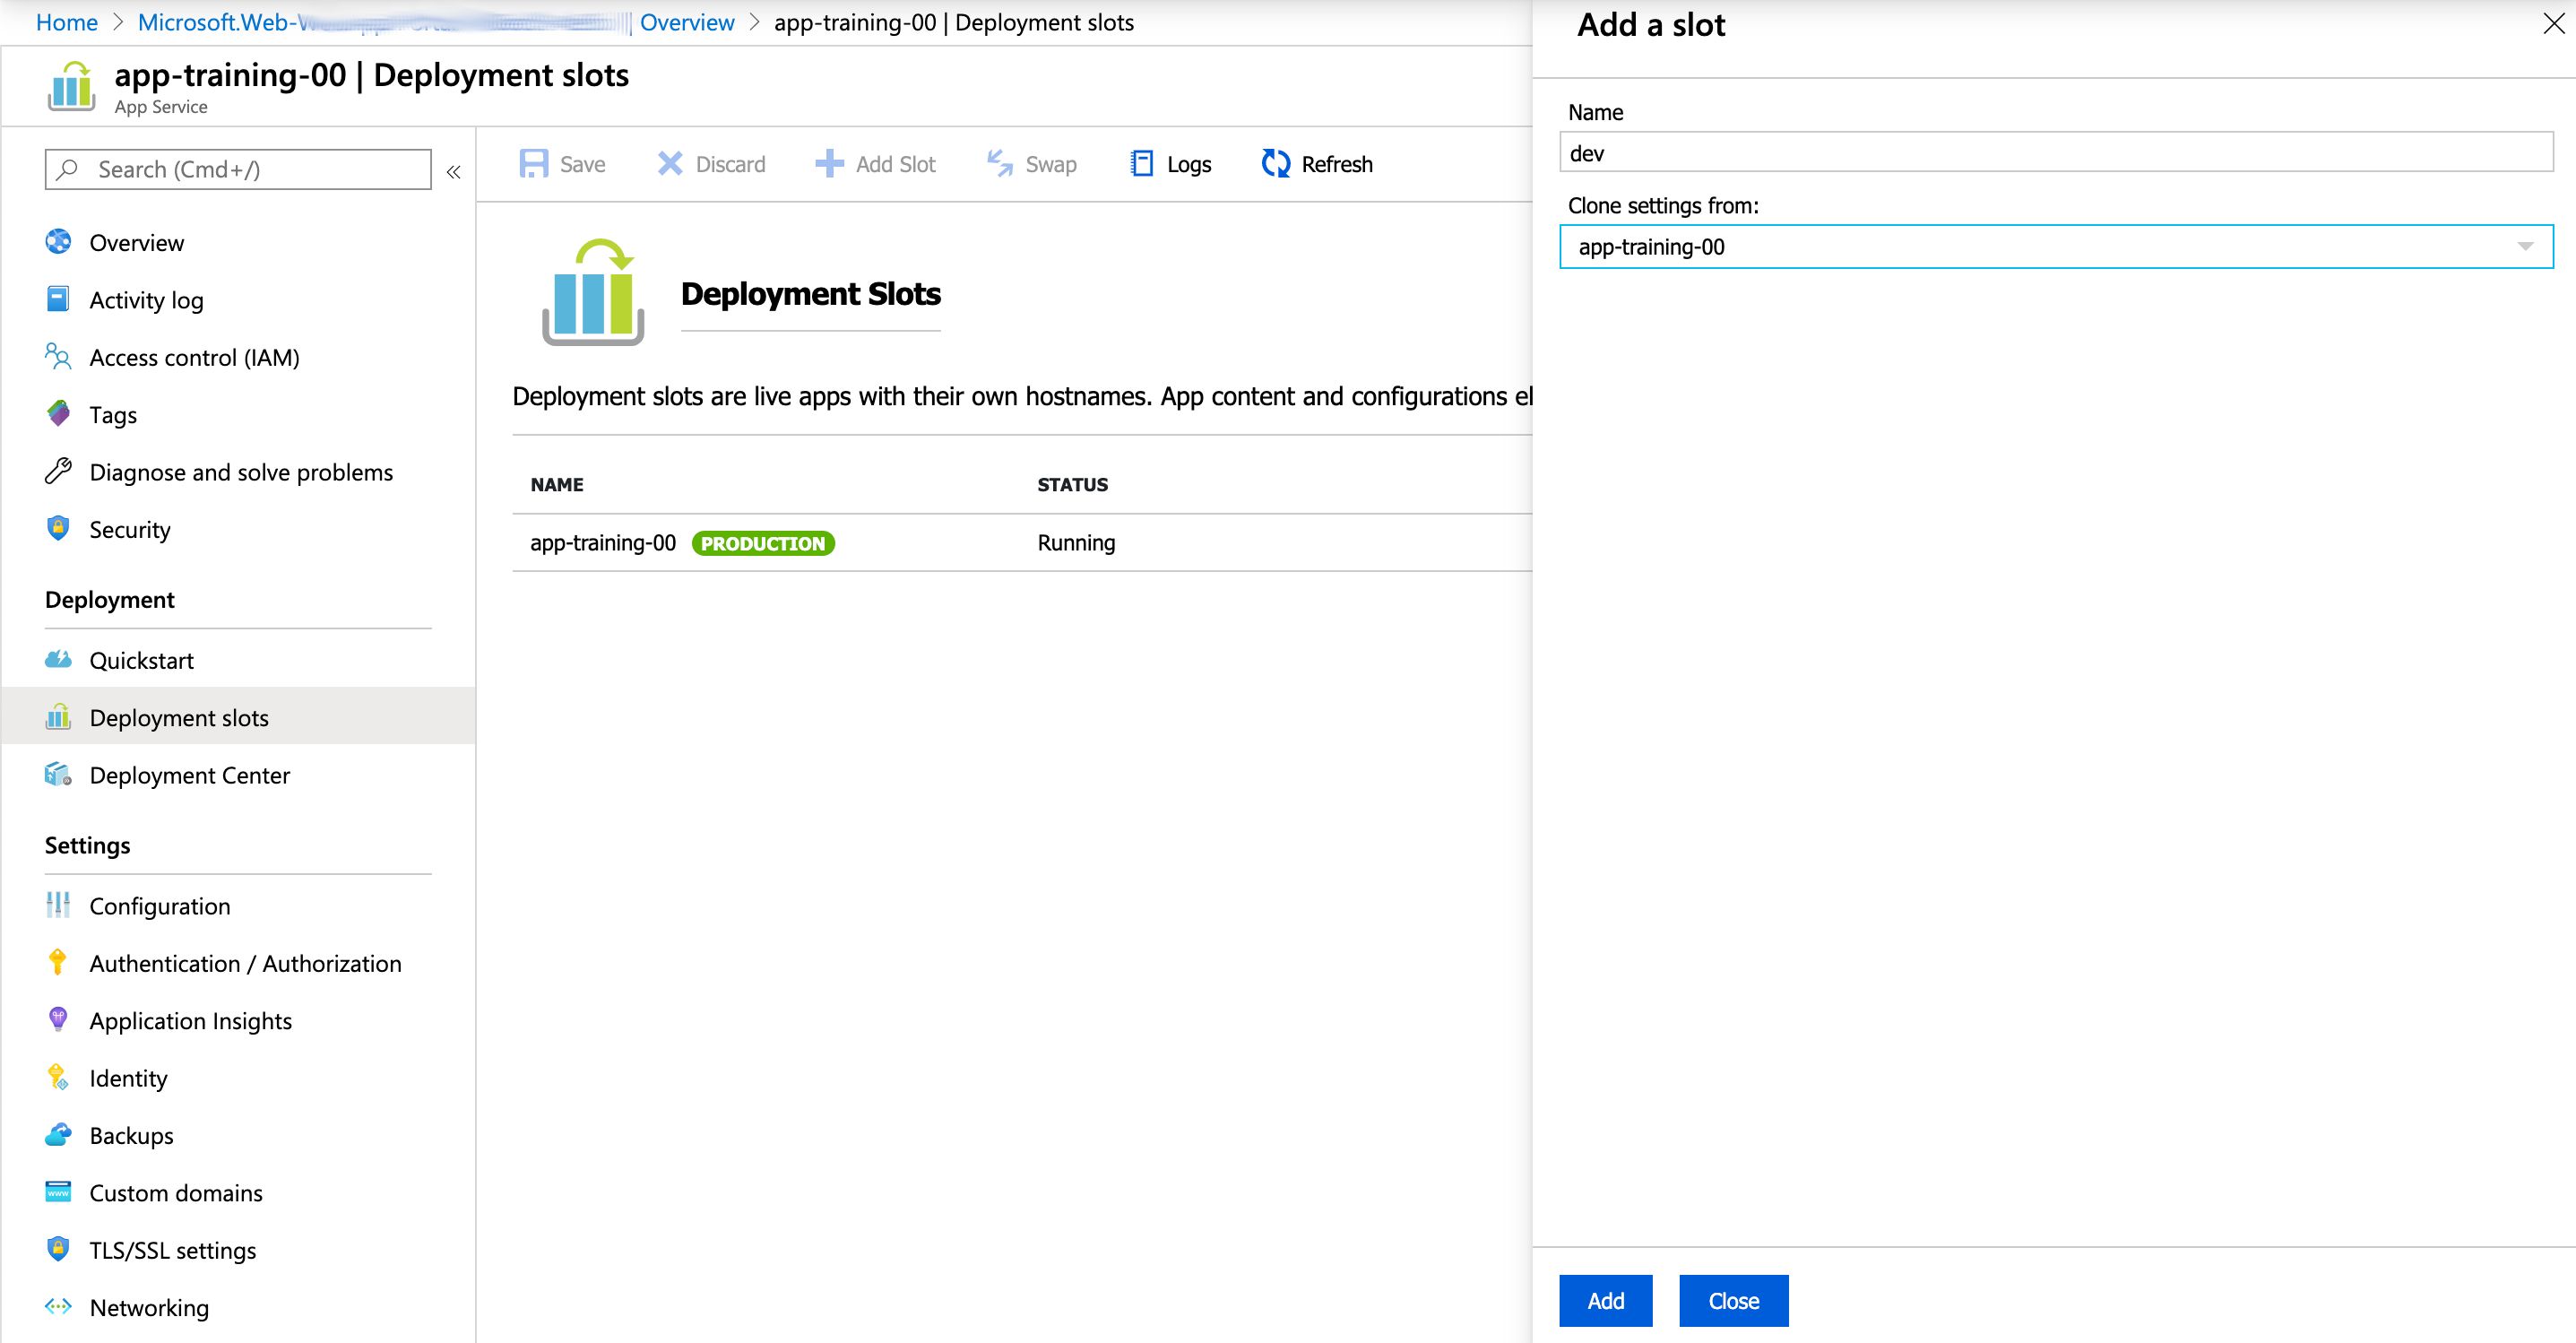This screenshot has width=2576, height=1343.
Task: Click the blue Close button
Action: click(x=1732, y=1301)
